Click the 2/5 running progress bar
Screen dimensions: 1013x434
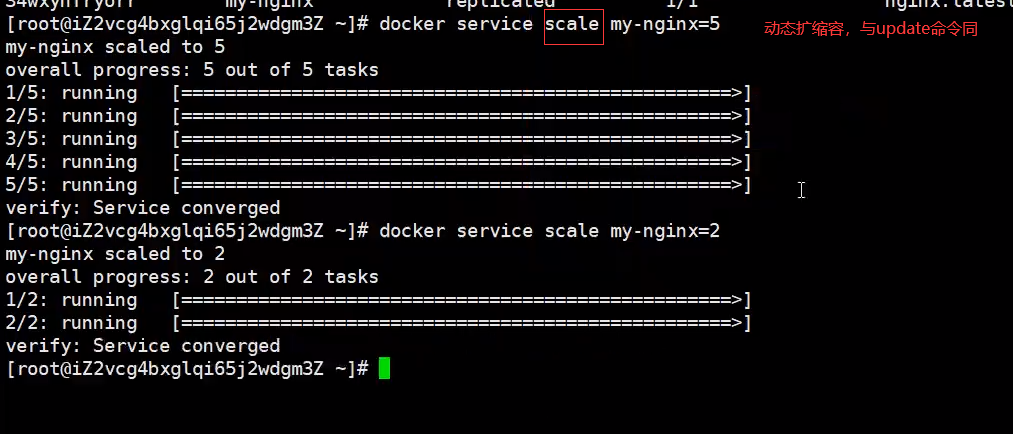(x=462, y=116)
